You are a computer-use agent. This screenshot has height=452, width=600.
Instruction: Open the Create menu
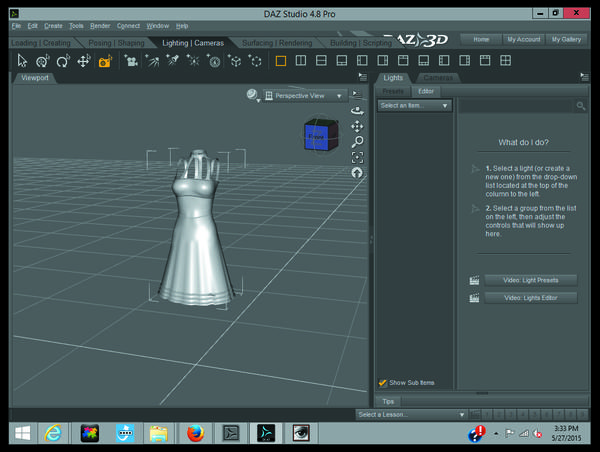tap(53, 26)
